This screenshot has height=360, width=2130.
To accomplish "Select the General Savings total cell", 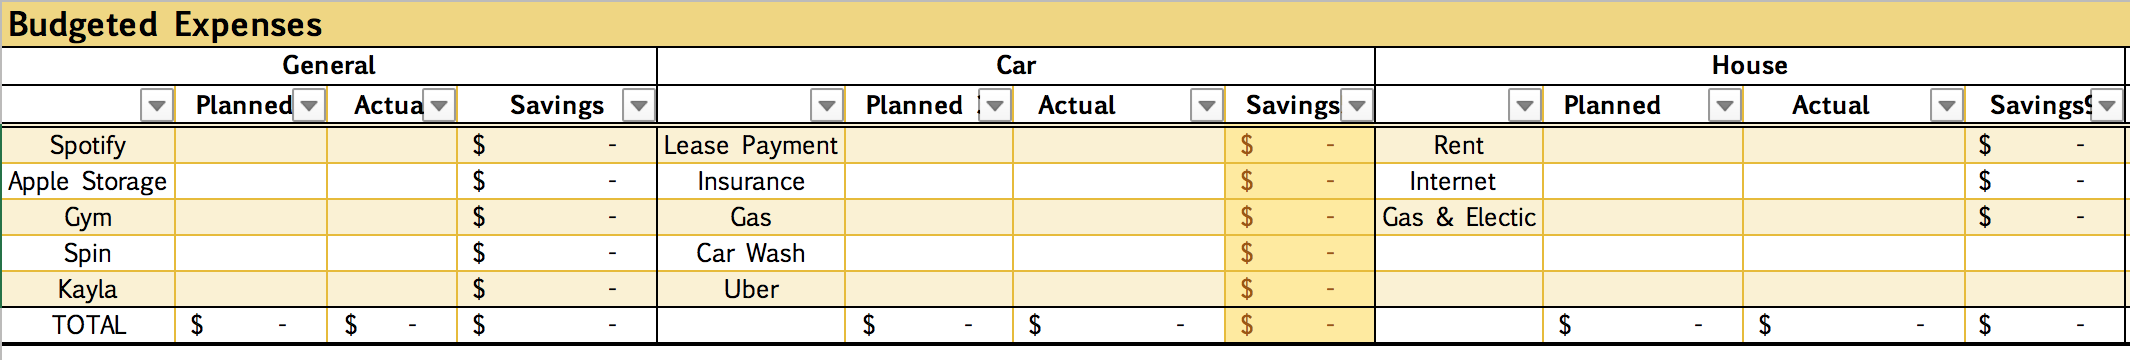I will [557, 325].
